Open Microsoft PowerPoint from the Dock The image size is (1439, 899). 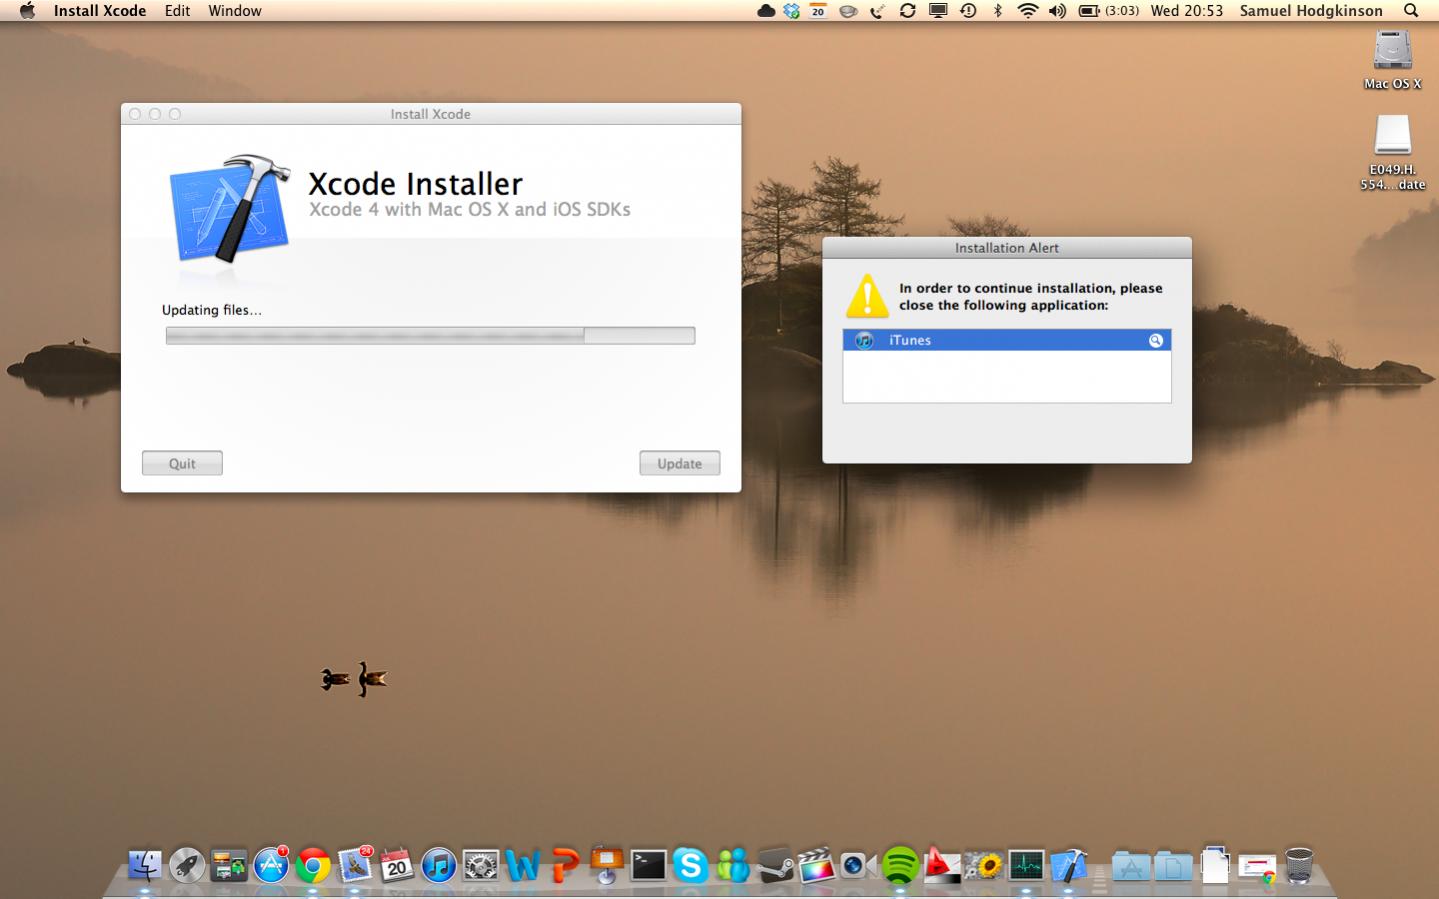(x=565, y=865)
